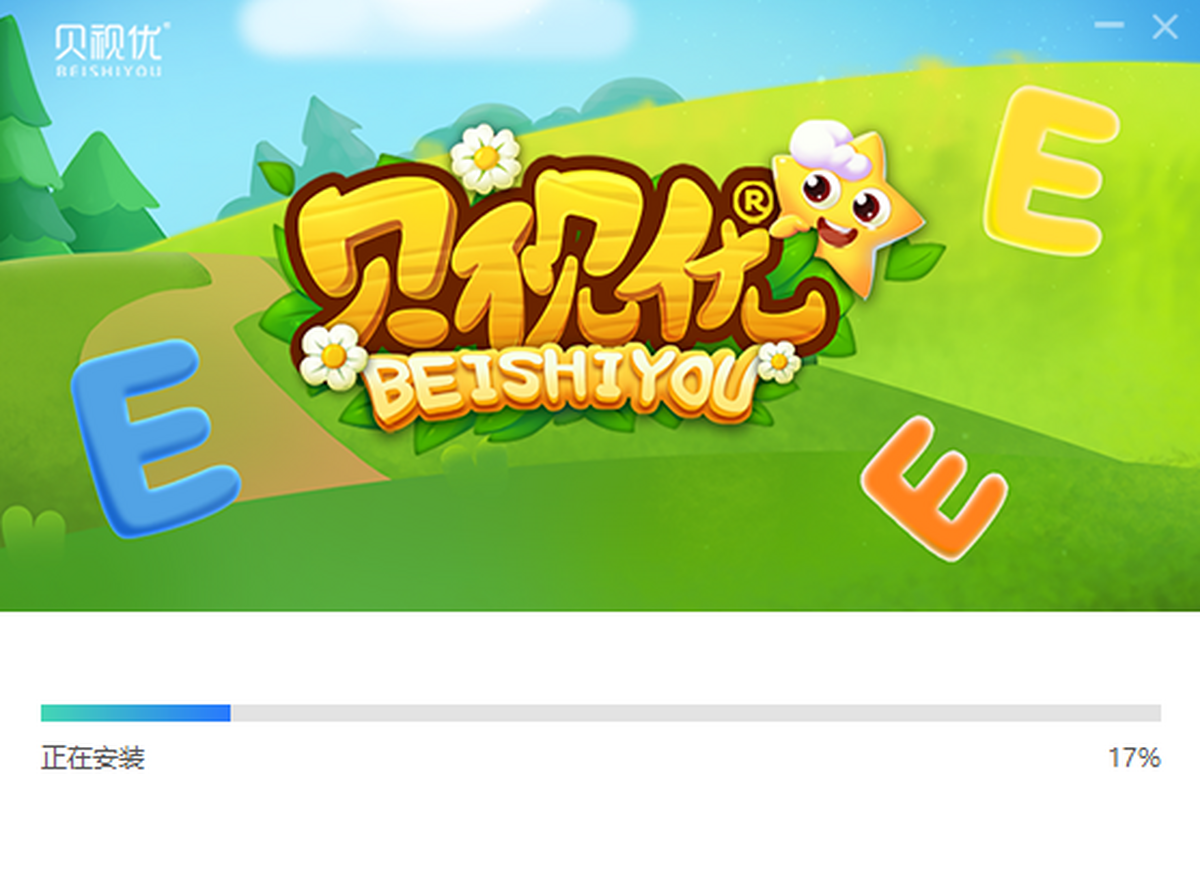Minimize the installer window
The width and height of the screenshot is (1200, 879).
tap(1109, 25)
